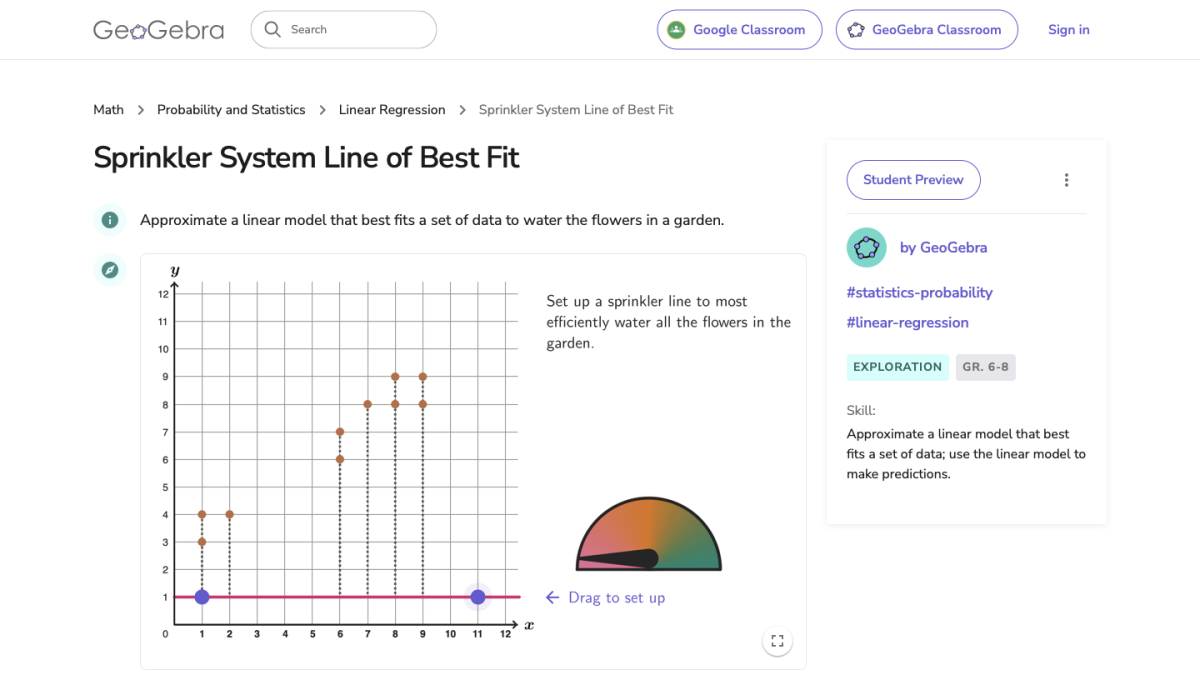Expand the Math breadcrumb section
Viewport: 1200px width, 675px height.
(x=108, y=109)
